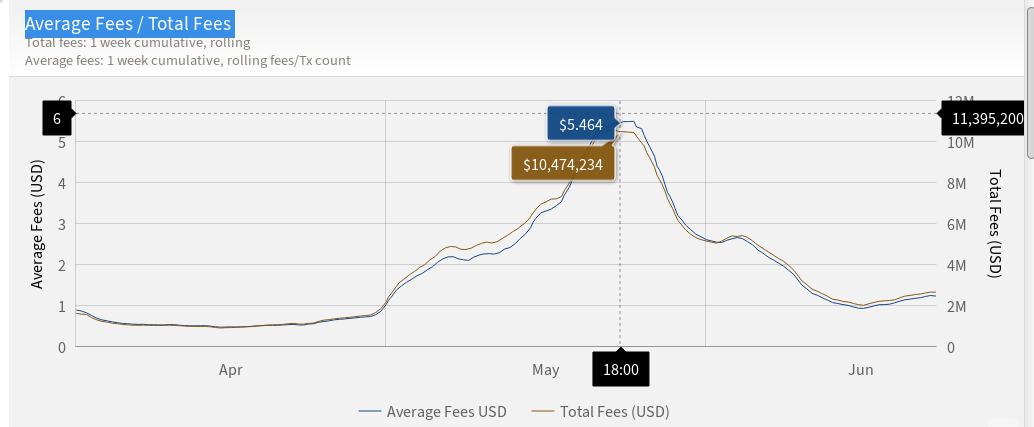The image size is (1034, 427).
Task: Click the blue $5.464 tooltip label
Action: point(581,124)
